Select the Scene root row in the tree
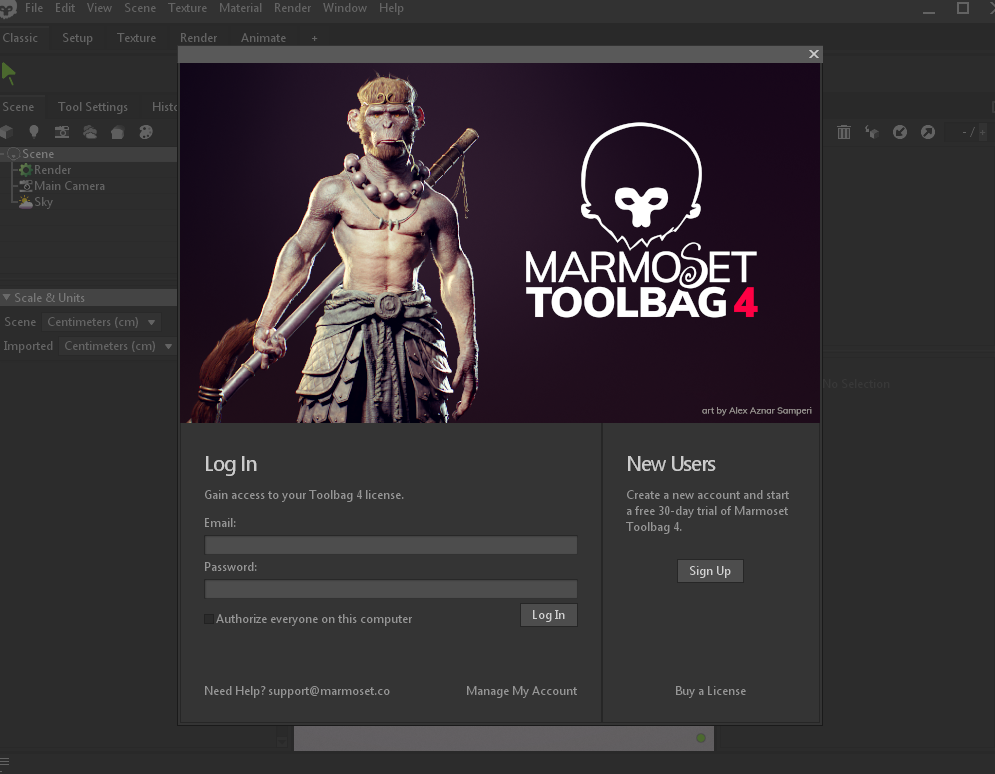 88,154
